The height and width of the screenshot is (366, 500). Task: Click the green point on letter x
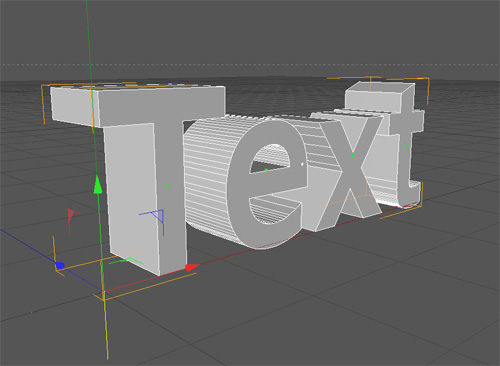(352, 155)
